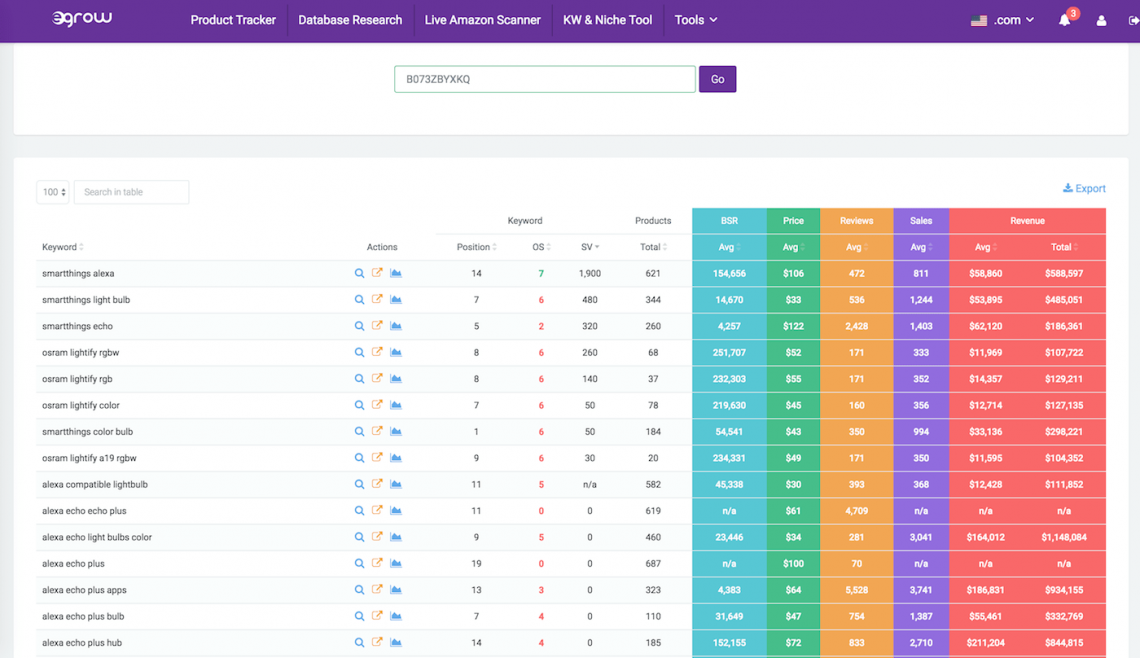Open history graph for alexa echo plus hub
The image size is (1140, 658).
[x=395, y=642]
